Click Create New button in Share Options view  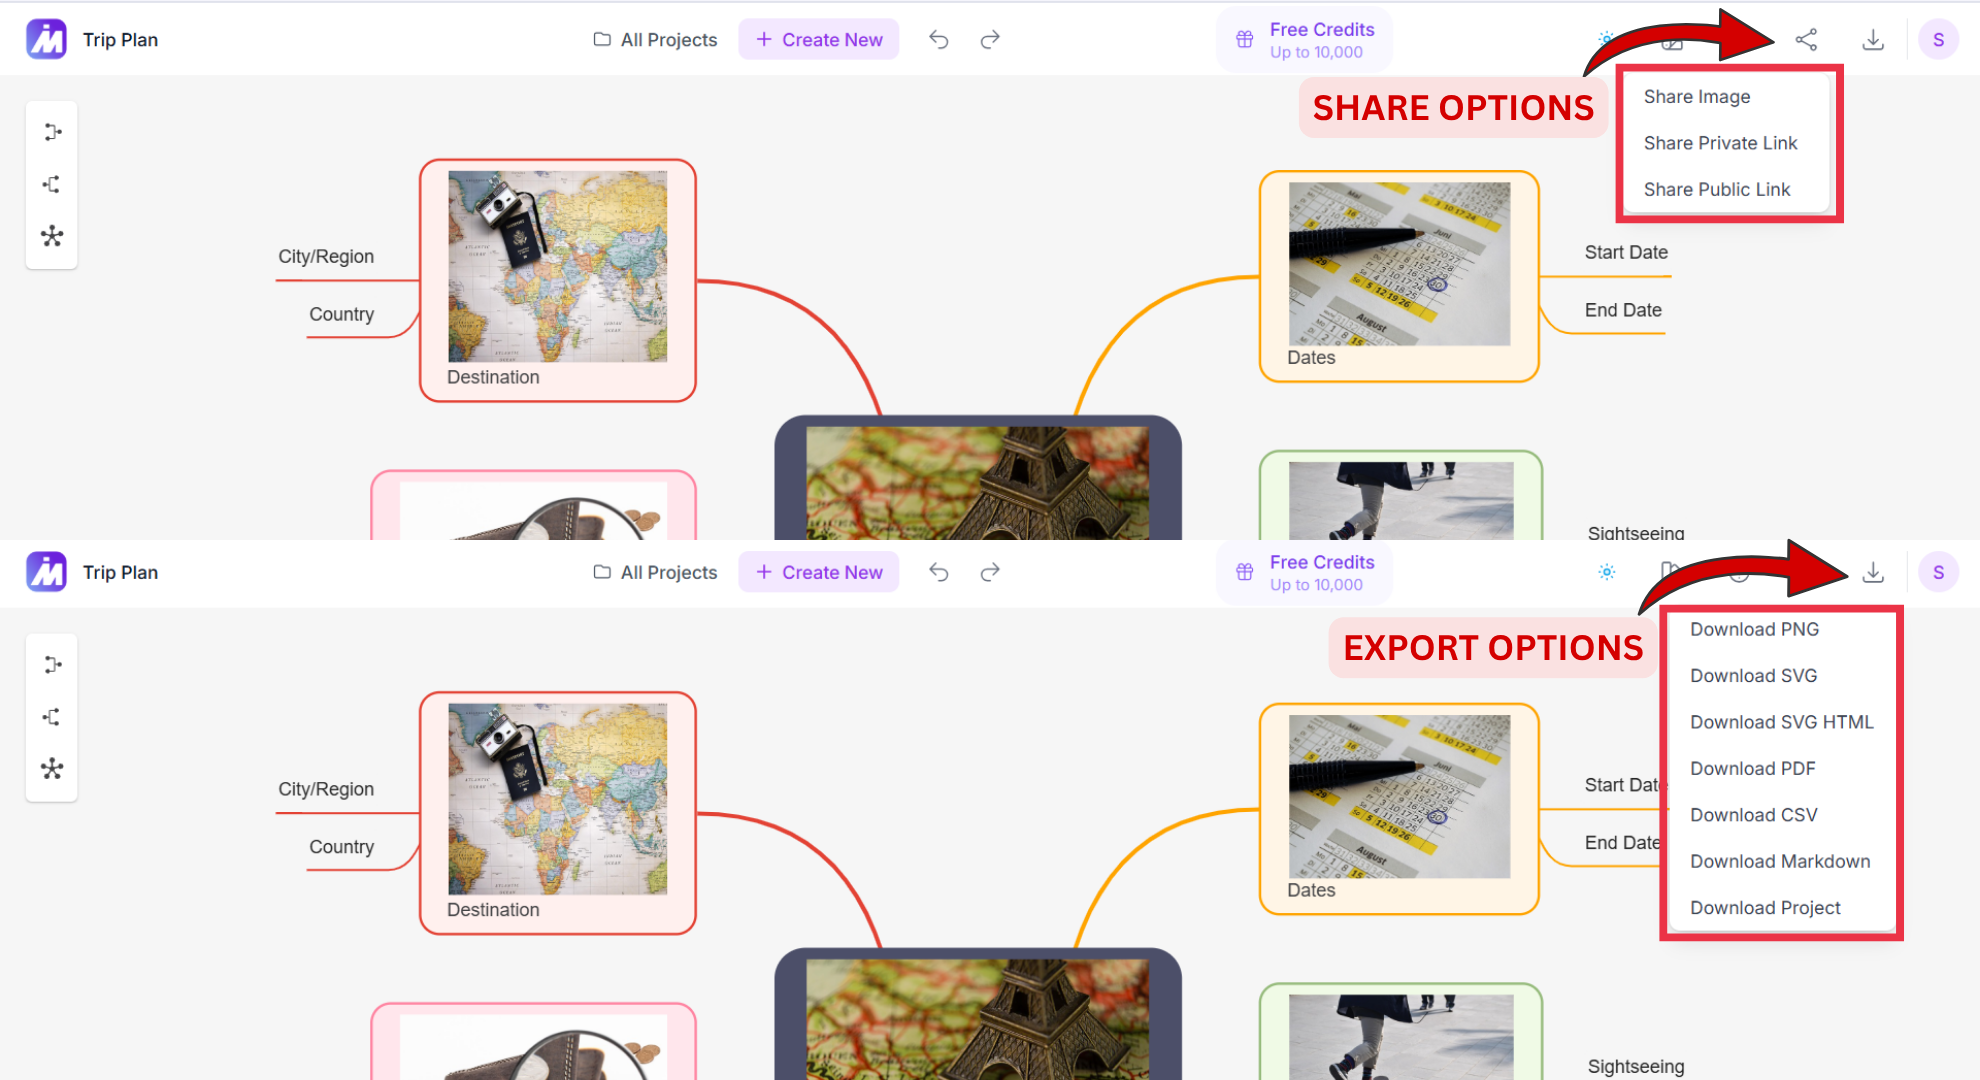point(819,40)
